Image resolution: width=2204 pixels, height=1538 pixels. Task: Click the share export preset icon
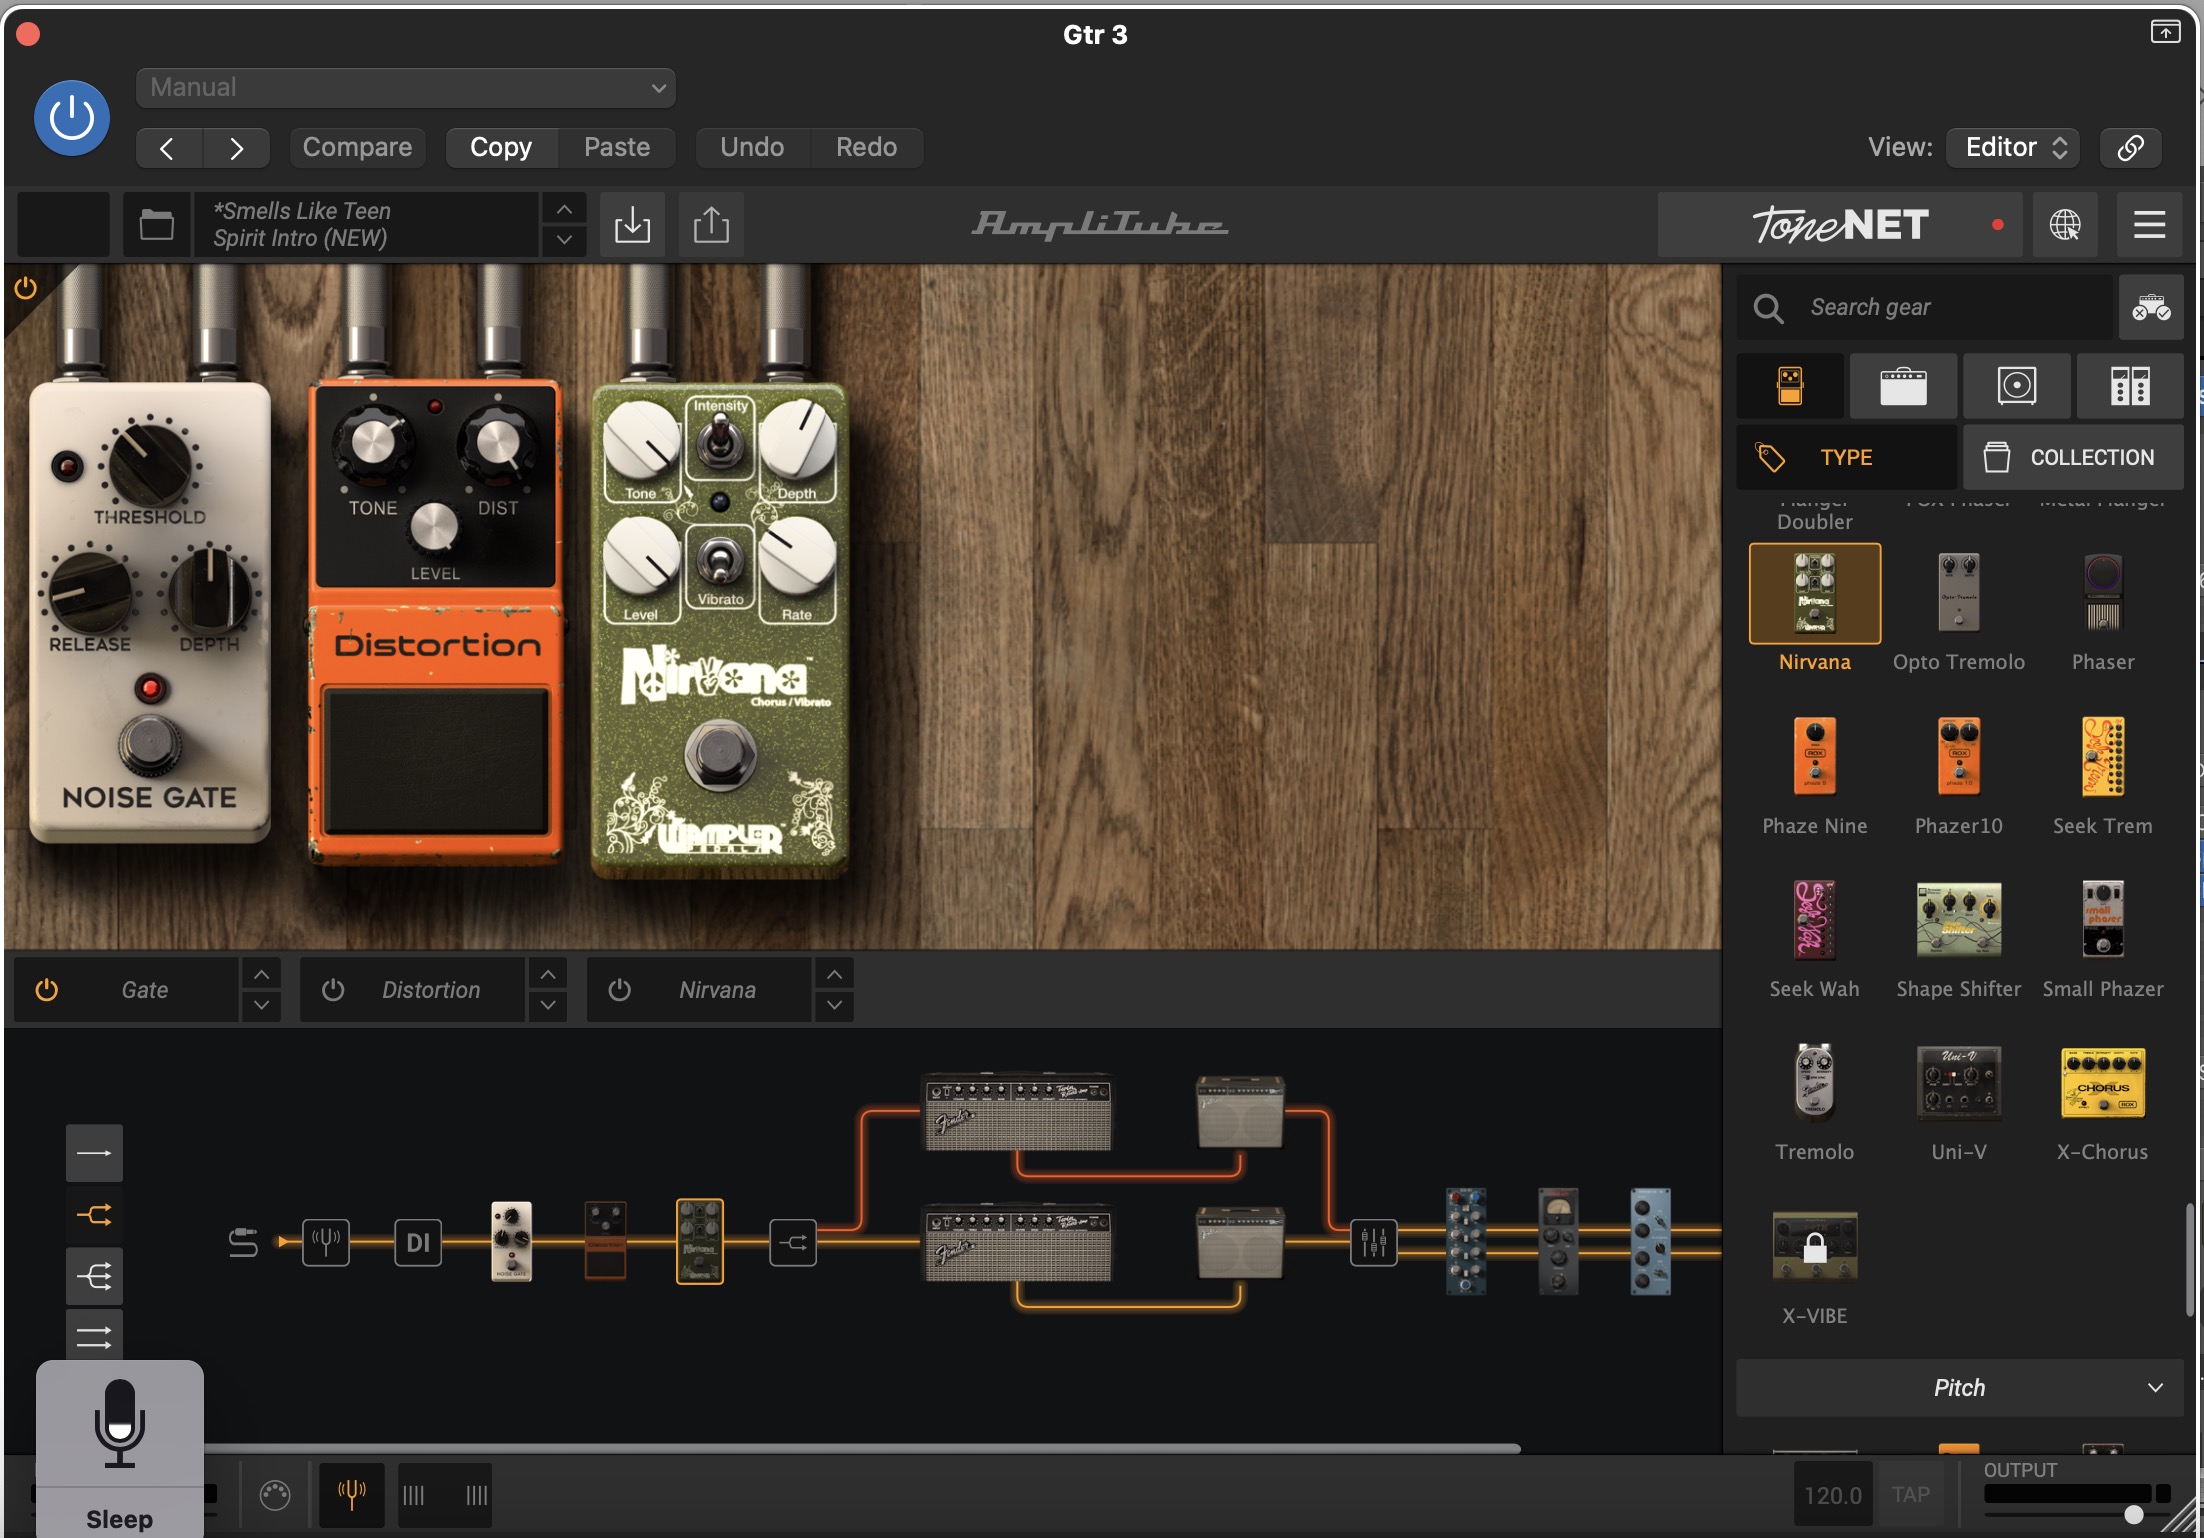[x=711, y=224]
